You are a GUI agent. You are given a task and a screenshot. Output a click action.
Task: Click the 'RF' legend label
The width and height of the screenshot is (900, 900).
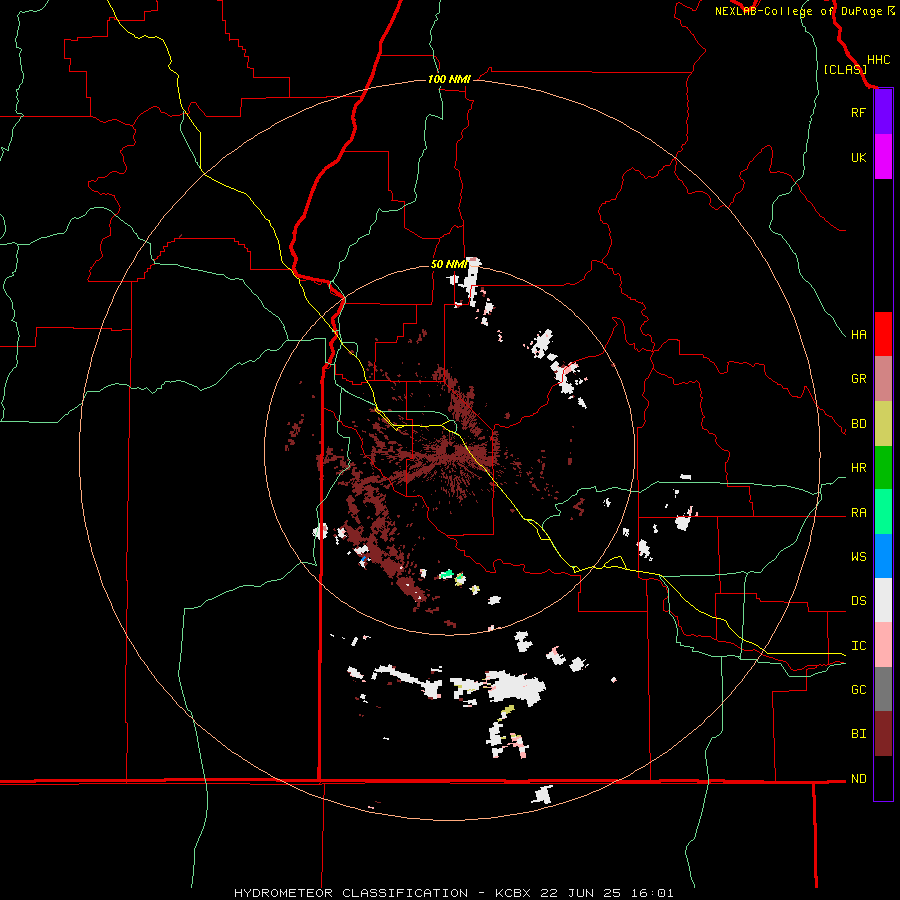tap(858, 112)
